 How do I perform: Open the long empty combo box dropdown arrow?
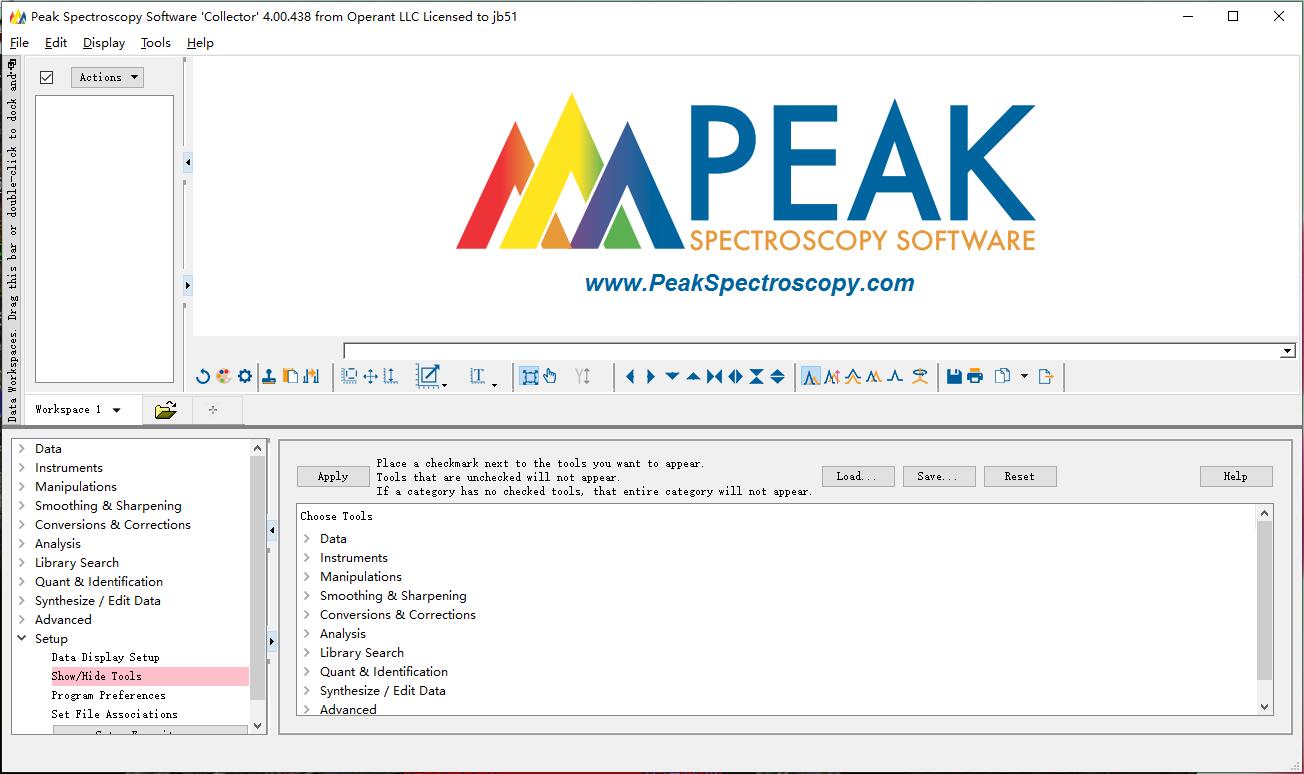1288,351
